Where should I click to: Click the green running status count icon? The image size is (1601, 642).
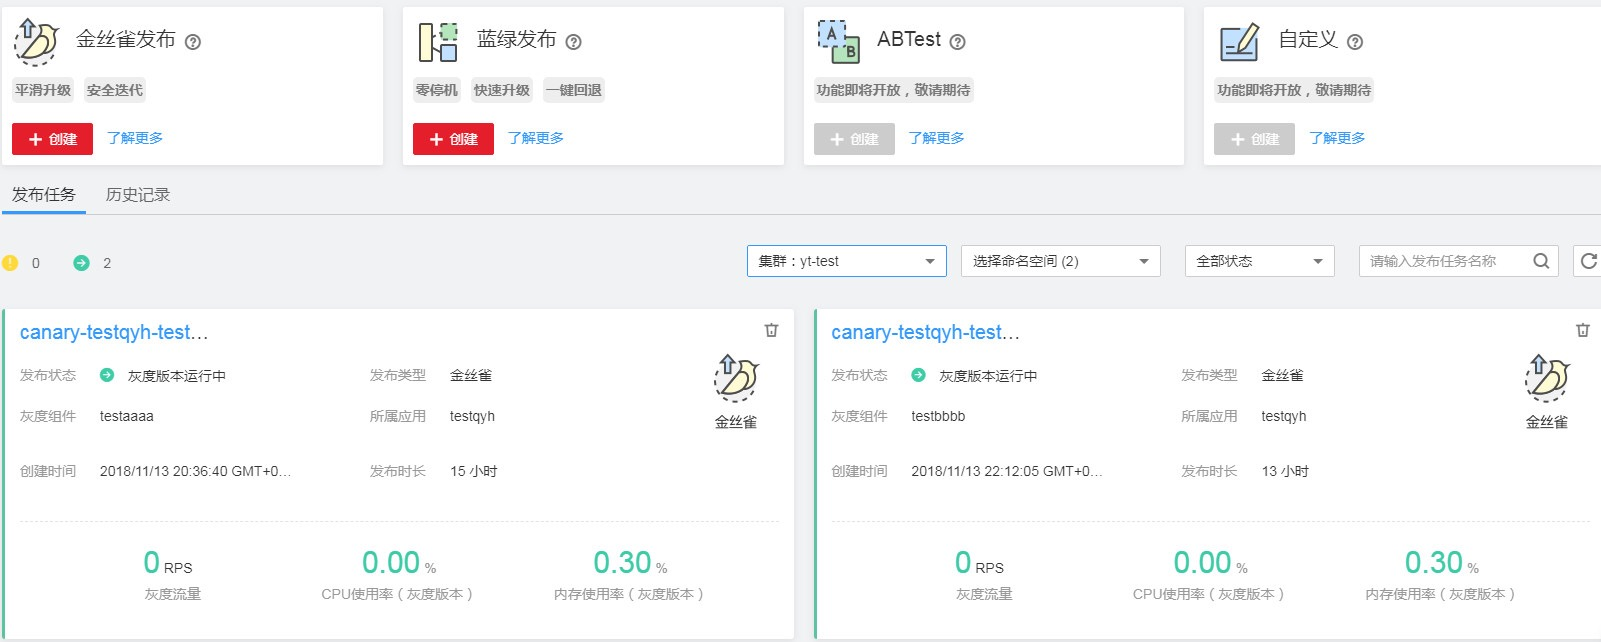click(81, 263)
